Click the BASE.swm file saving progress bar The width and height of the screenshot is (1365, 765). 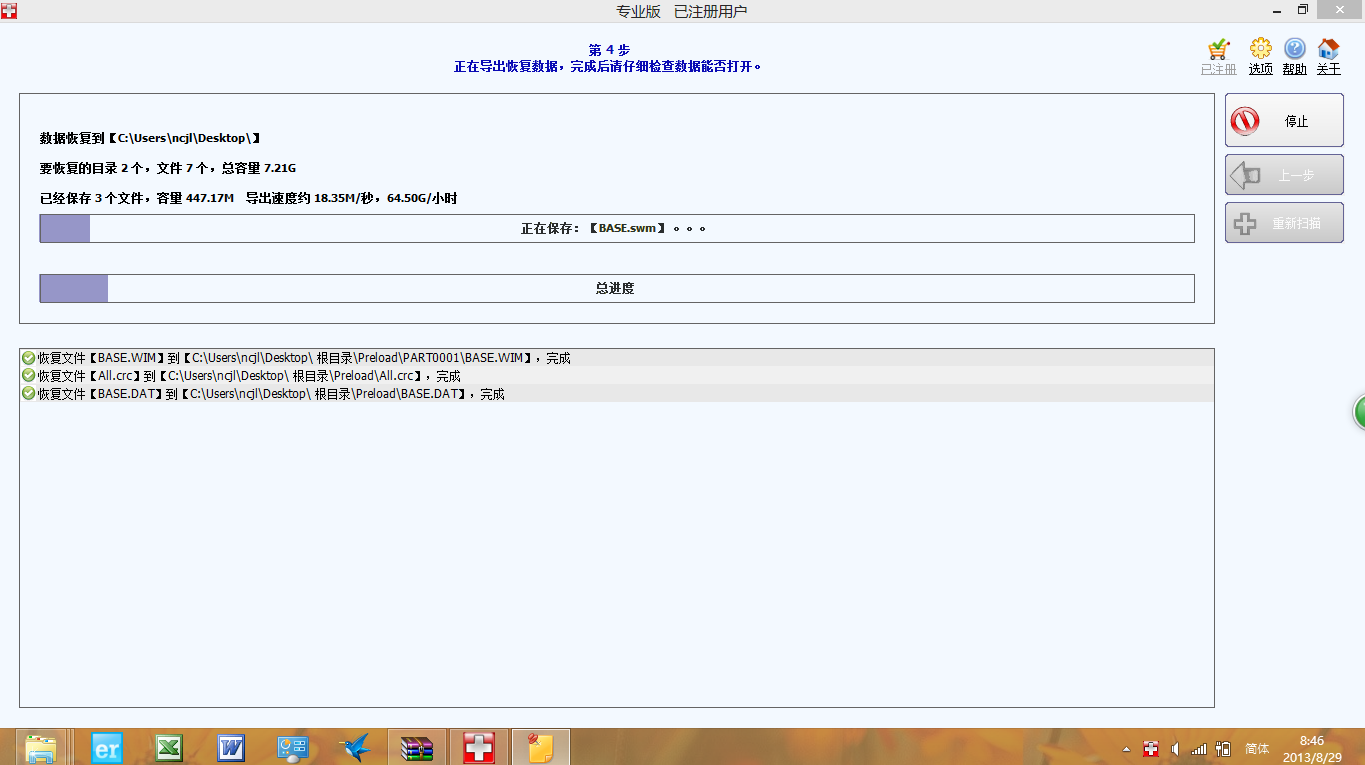pos(616,228)
